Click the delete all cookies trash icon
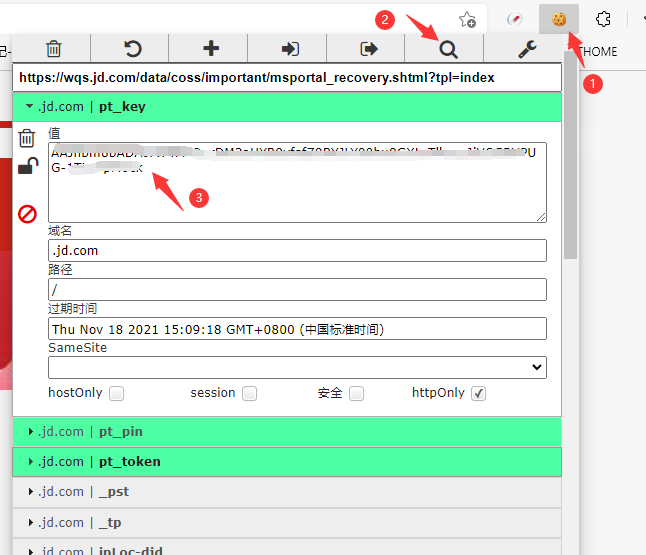The image size is (646, 555). click(54, 49)
